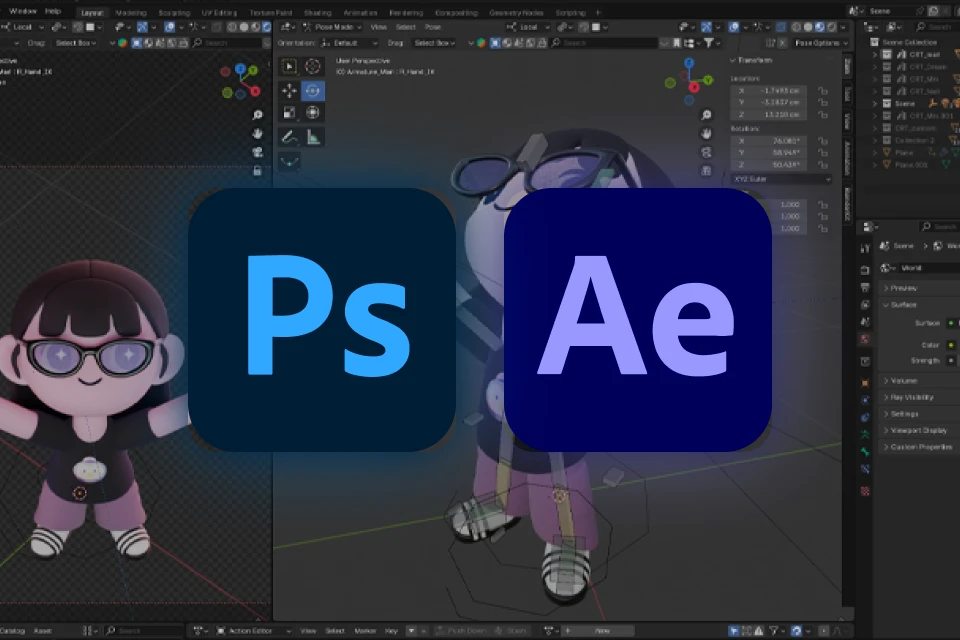Viewport: 960px width, 640px height.
Task: Click the warning triangle icon in Action Editor header
Action: pyautogui.click(x=759, y=630)
